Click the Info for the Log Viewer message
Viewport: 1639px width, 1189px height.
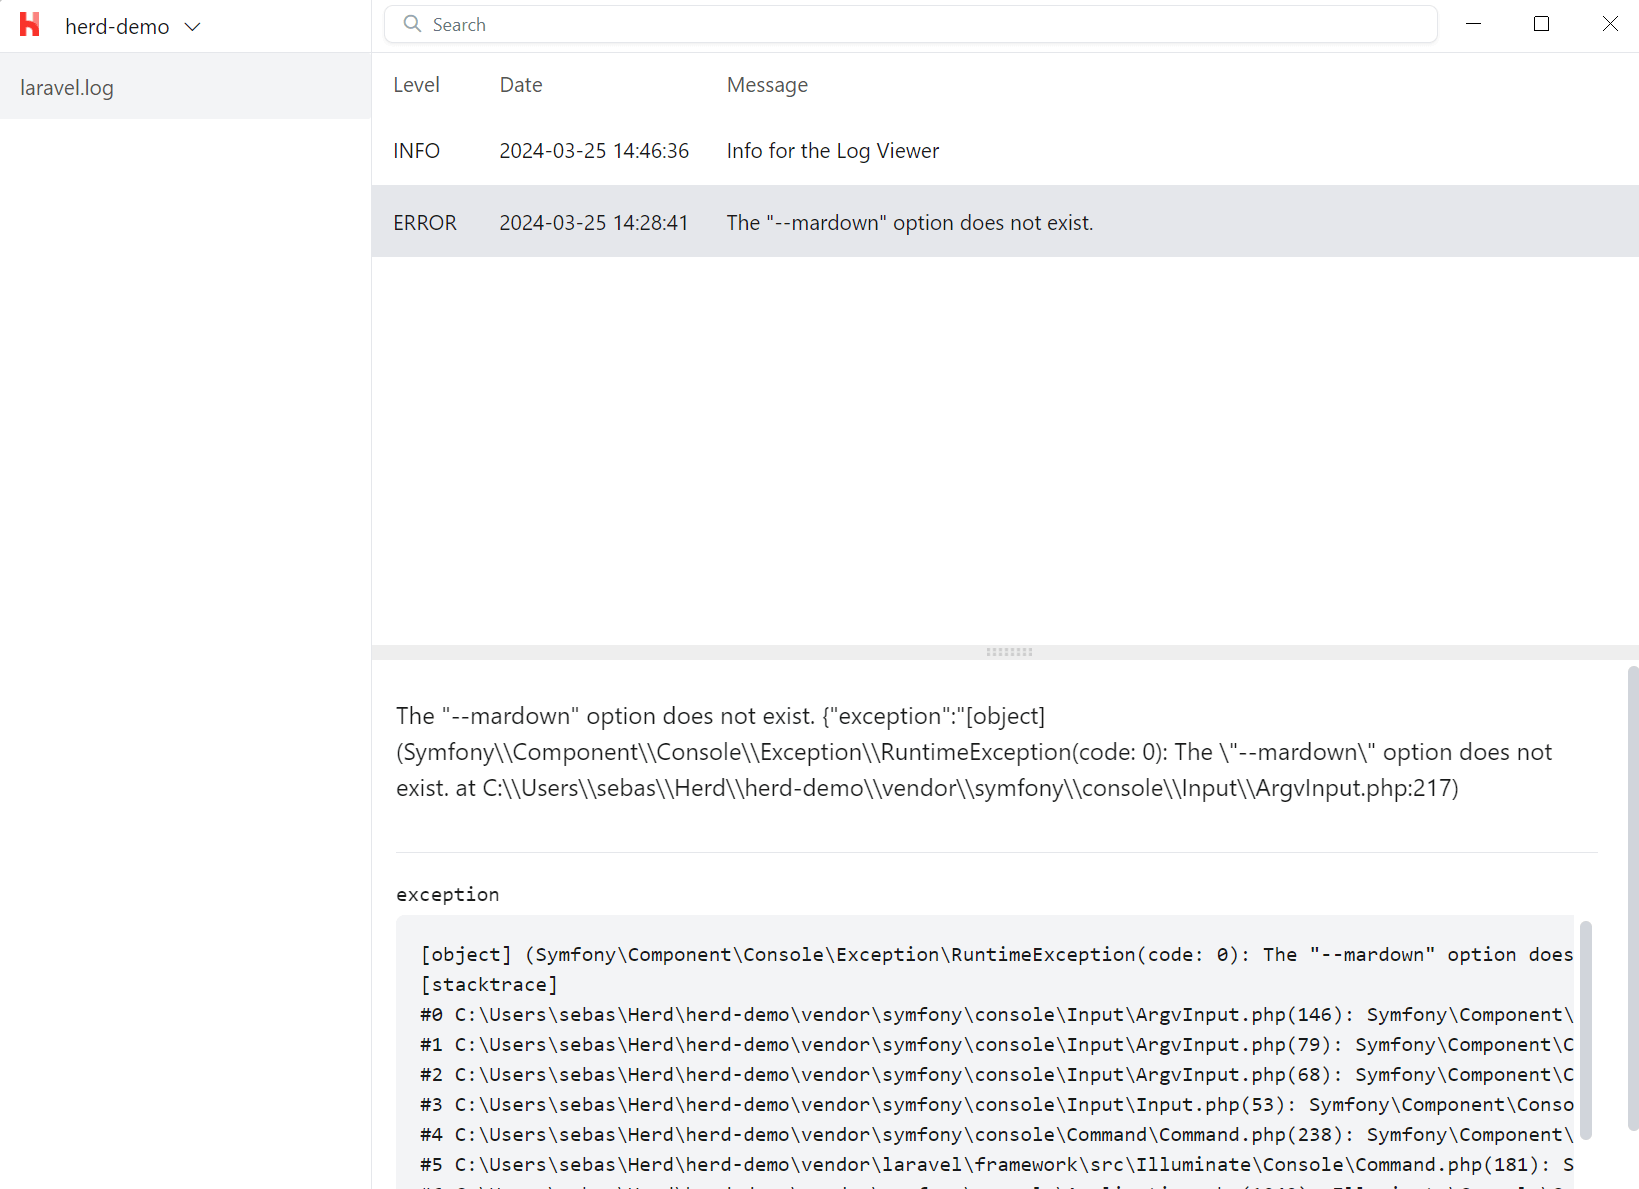coord(832,150)
